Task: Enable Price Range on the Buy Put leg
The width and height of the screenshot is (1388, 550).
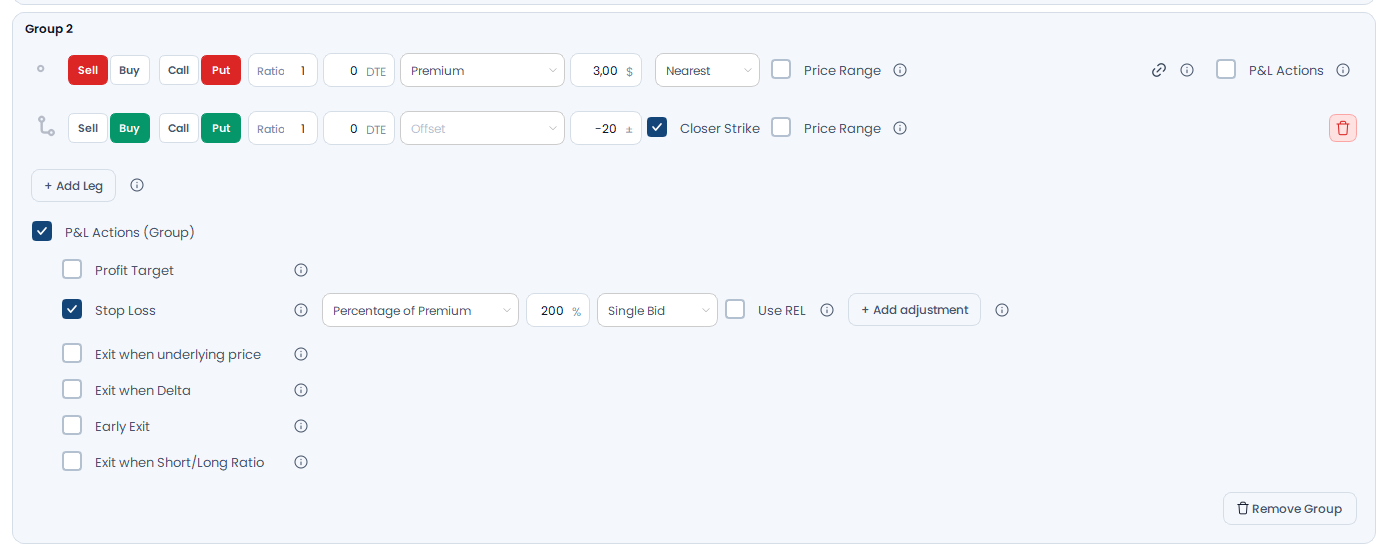Action: coord(781,127)
